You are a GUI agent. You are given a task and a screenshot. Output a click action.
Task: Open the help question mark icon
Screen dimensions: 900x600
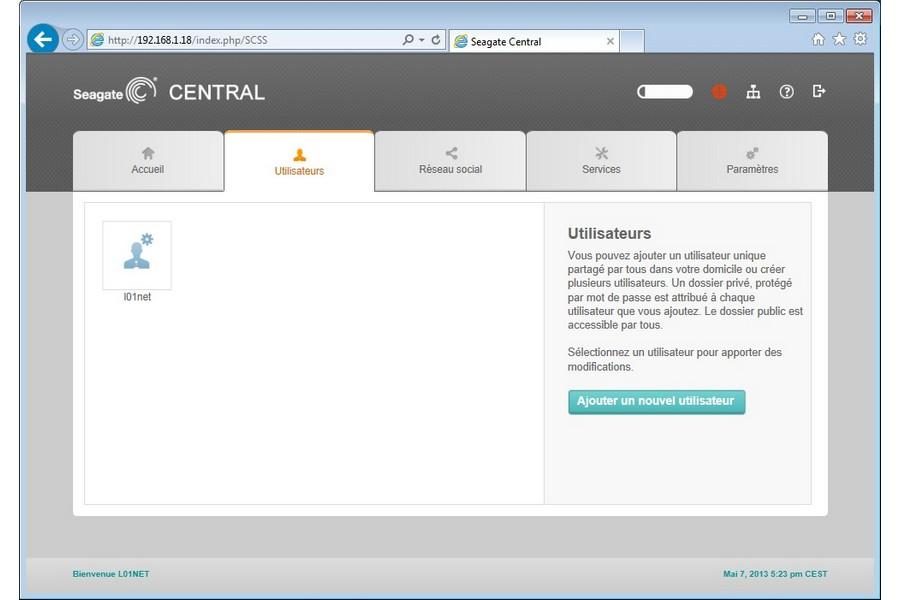[x=786, y=91]
